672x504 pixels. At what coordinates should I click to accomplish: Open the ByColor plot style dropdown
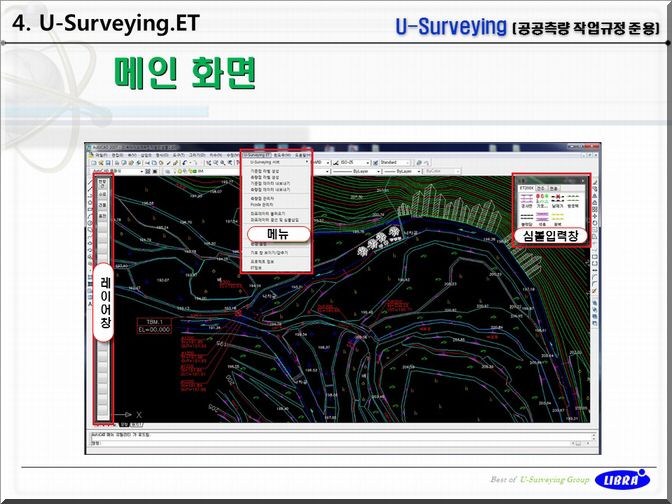(x=442, y=171)
